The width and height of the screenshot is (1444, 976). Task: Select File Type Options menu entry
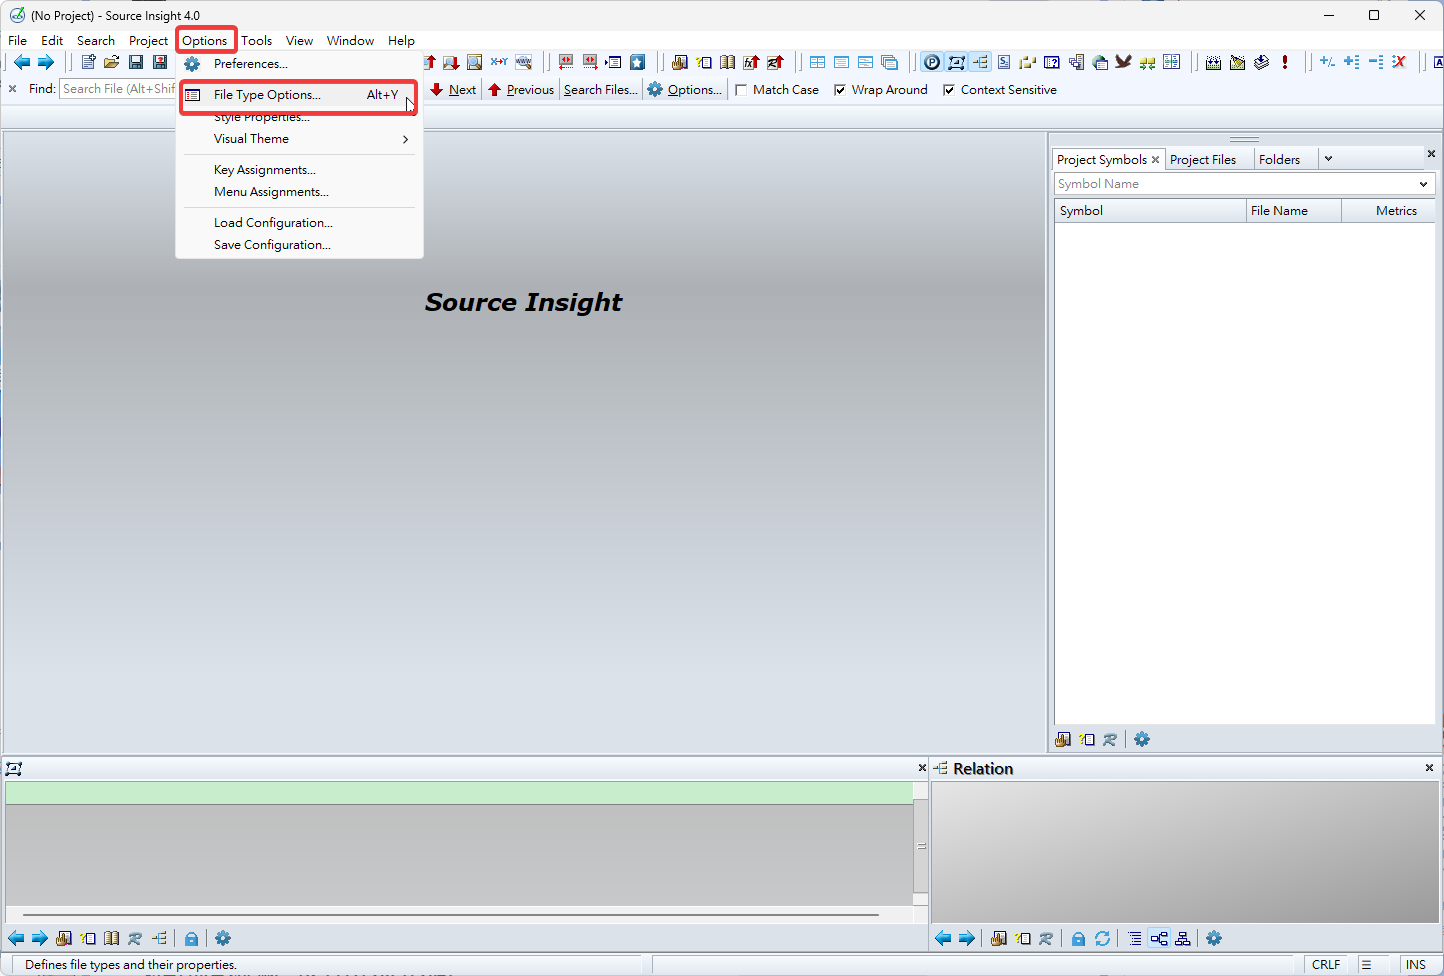point(299,95)
